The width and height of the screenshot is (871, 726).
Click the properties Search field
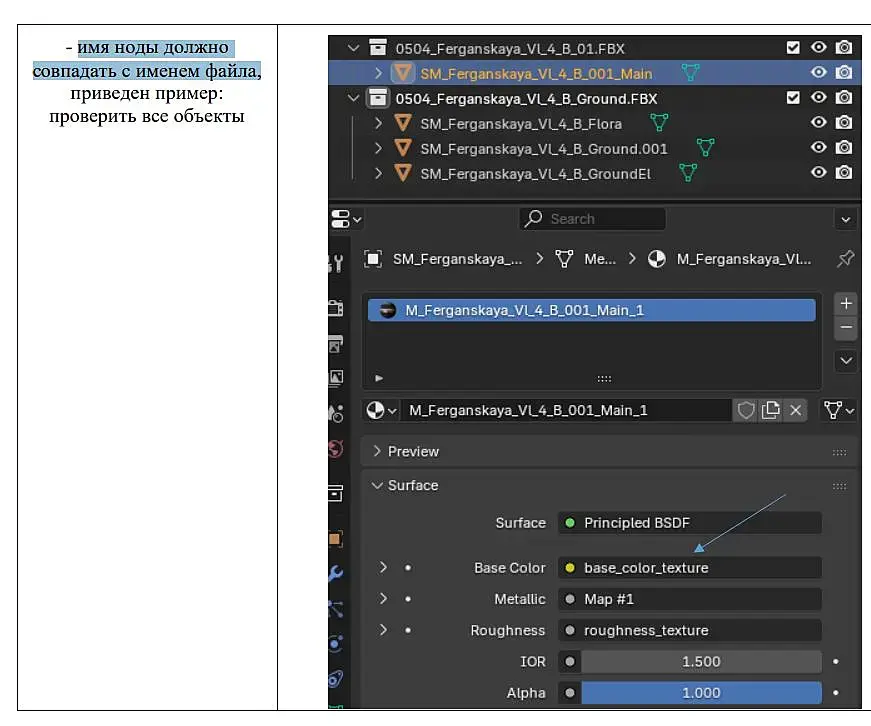point(592,219)
